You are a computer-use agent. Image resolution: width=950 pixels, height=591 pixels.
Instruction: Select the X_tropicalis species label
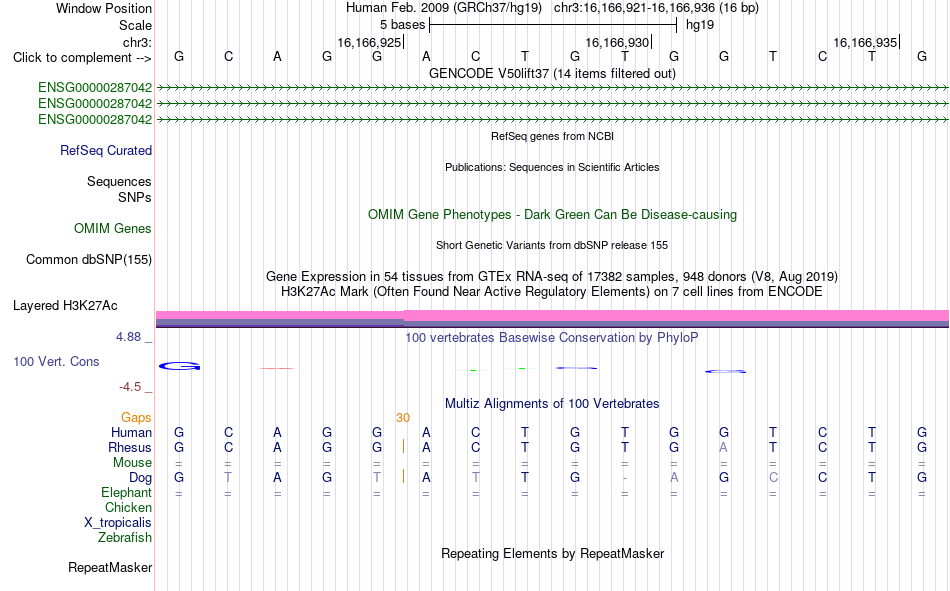[x=118, y=523]
